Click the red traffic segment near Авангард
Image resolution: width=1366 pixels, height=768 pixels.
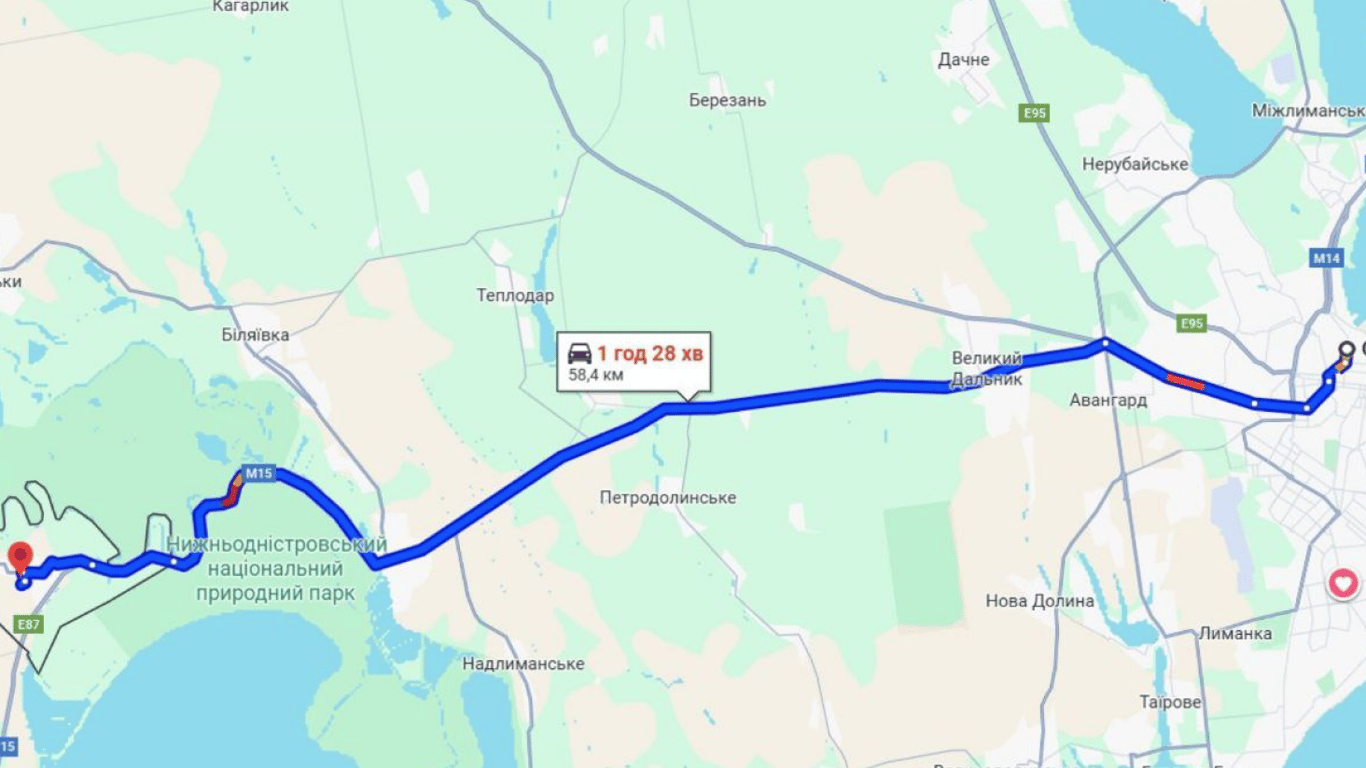tap(1185, 380)
